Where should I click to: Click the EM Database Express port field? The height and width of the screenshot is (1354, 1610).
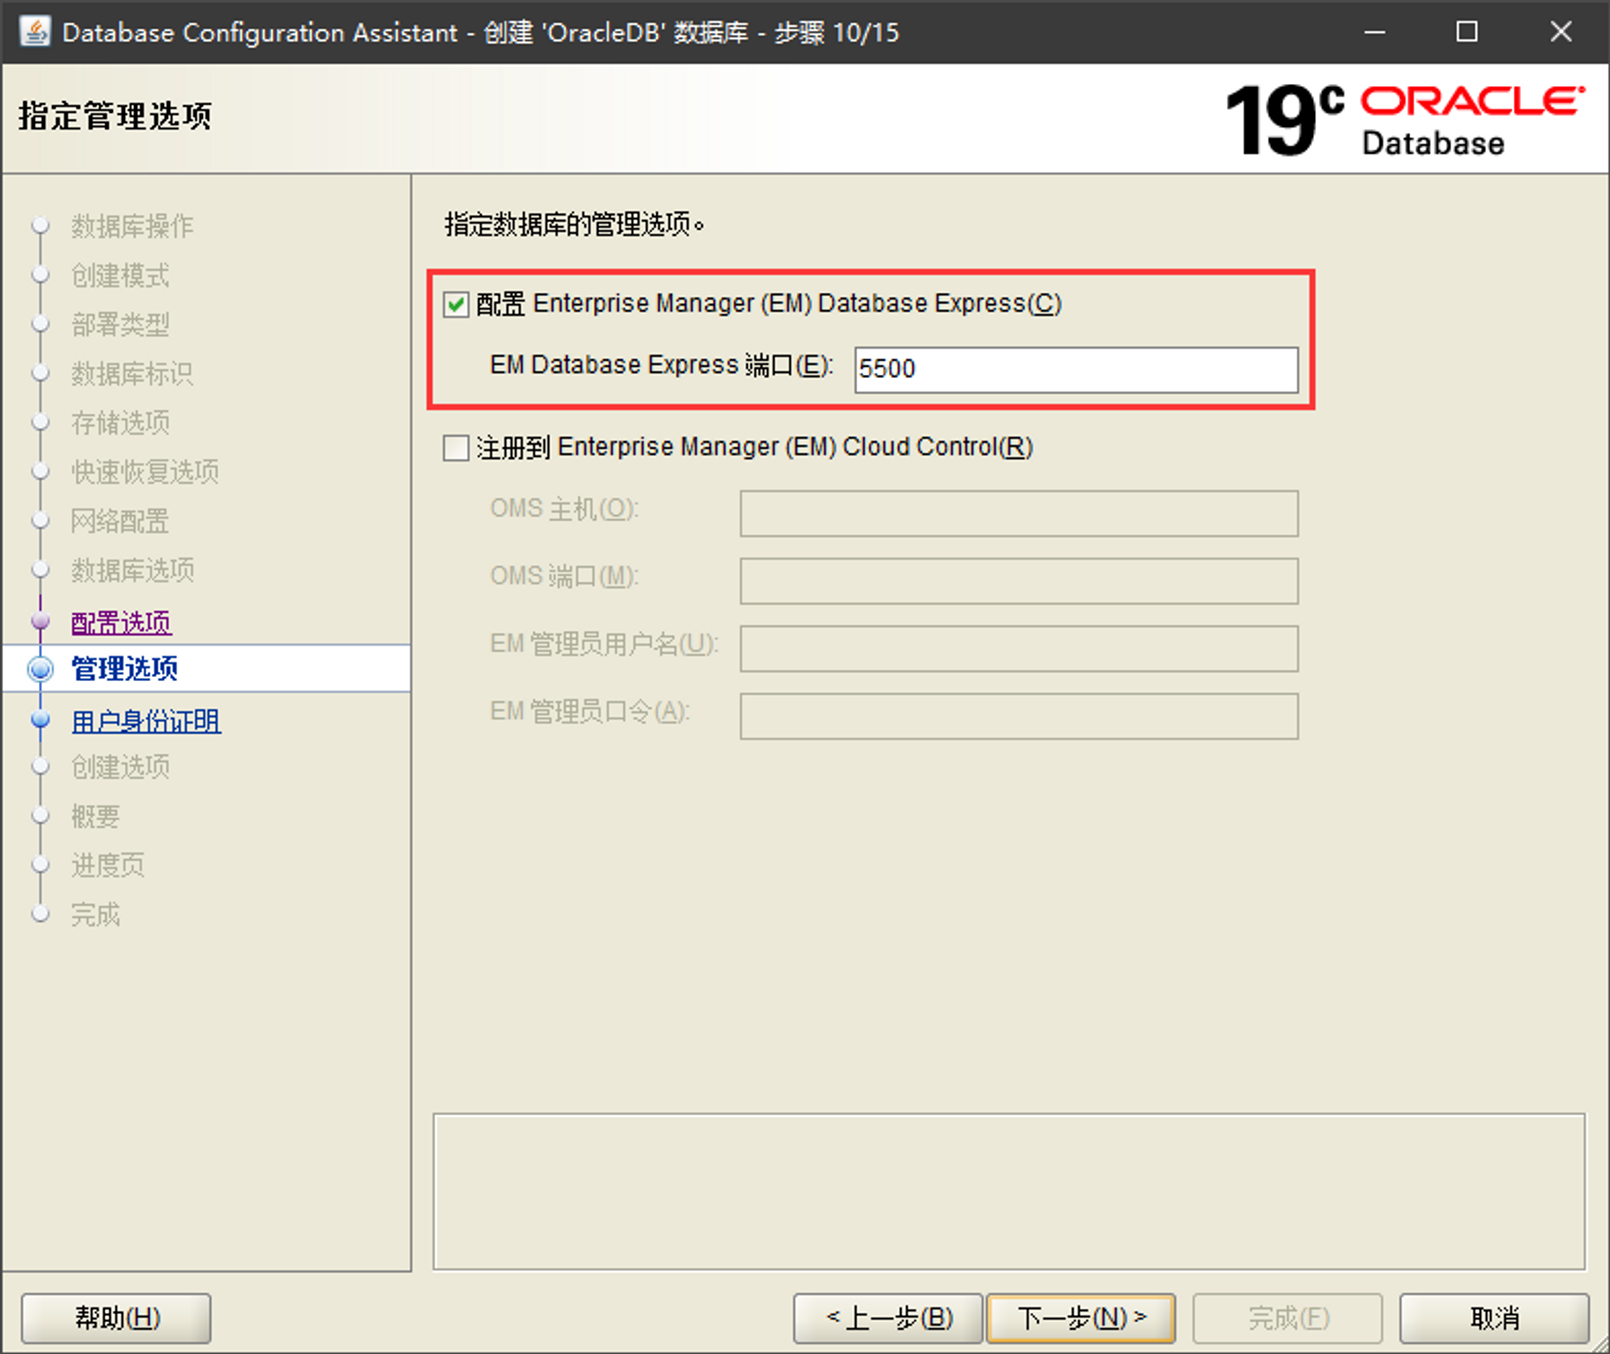1075,369
